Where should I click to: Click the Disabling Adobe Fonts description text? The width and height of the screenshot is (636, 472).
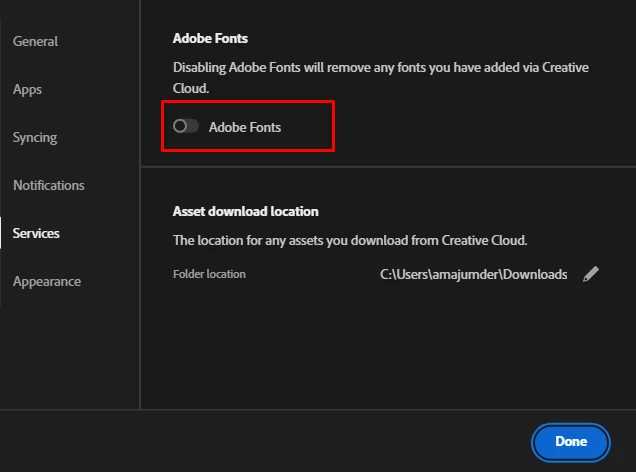pos(380,77)
